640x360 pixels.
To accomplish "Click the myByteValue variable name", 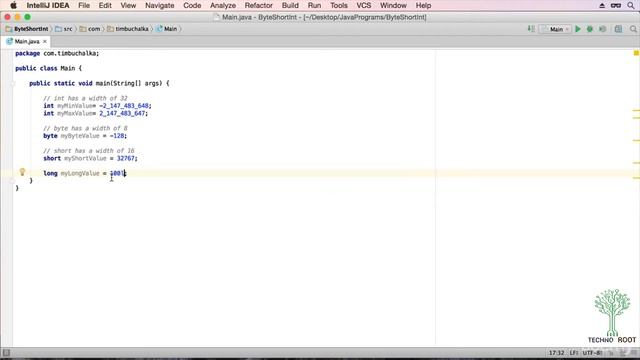I will click(80, 136).
